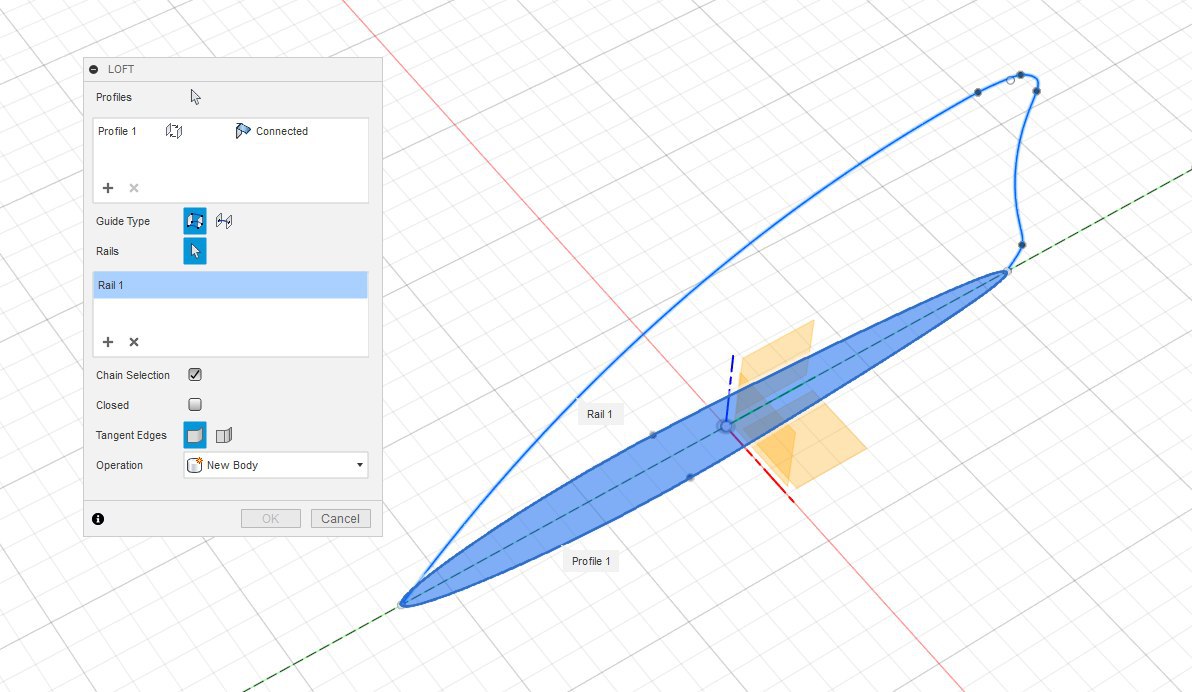Click the Profiles section label

coord(114,97)
